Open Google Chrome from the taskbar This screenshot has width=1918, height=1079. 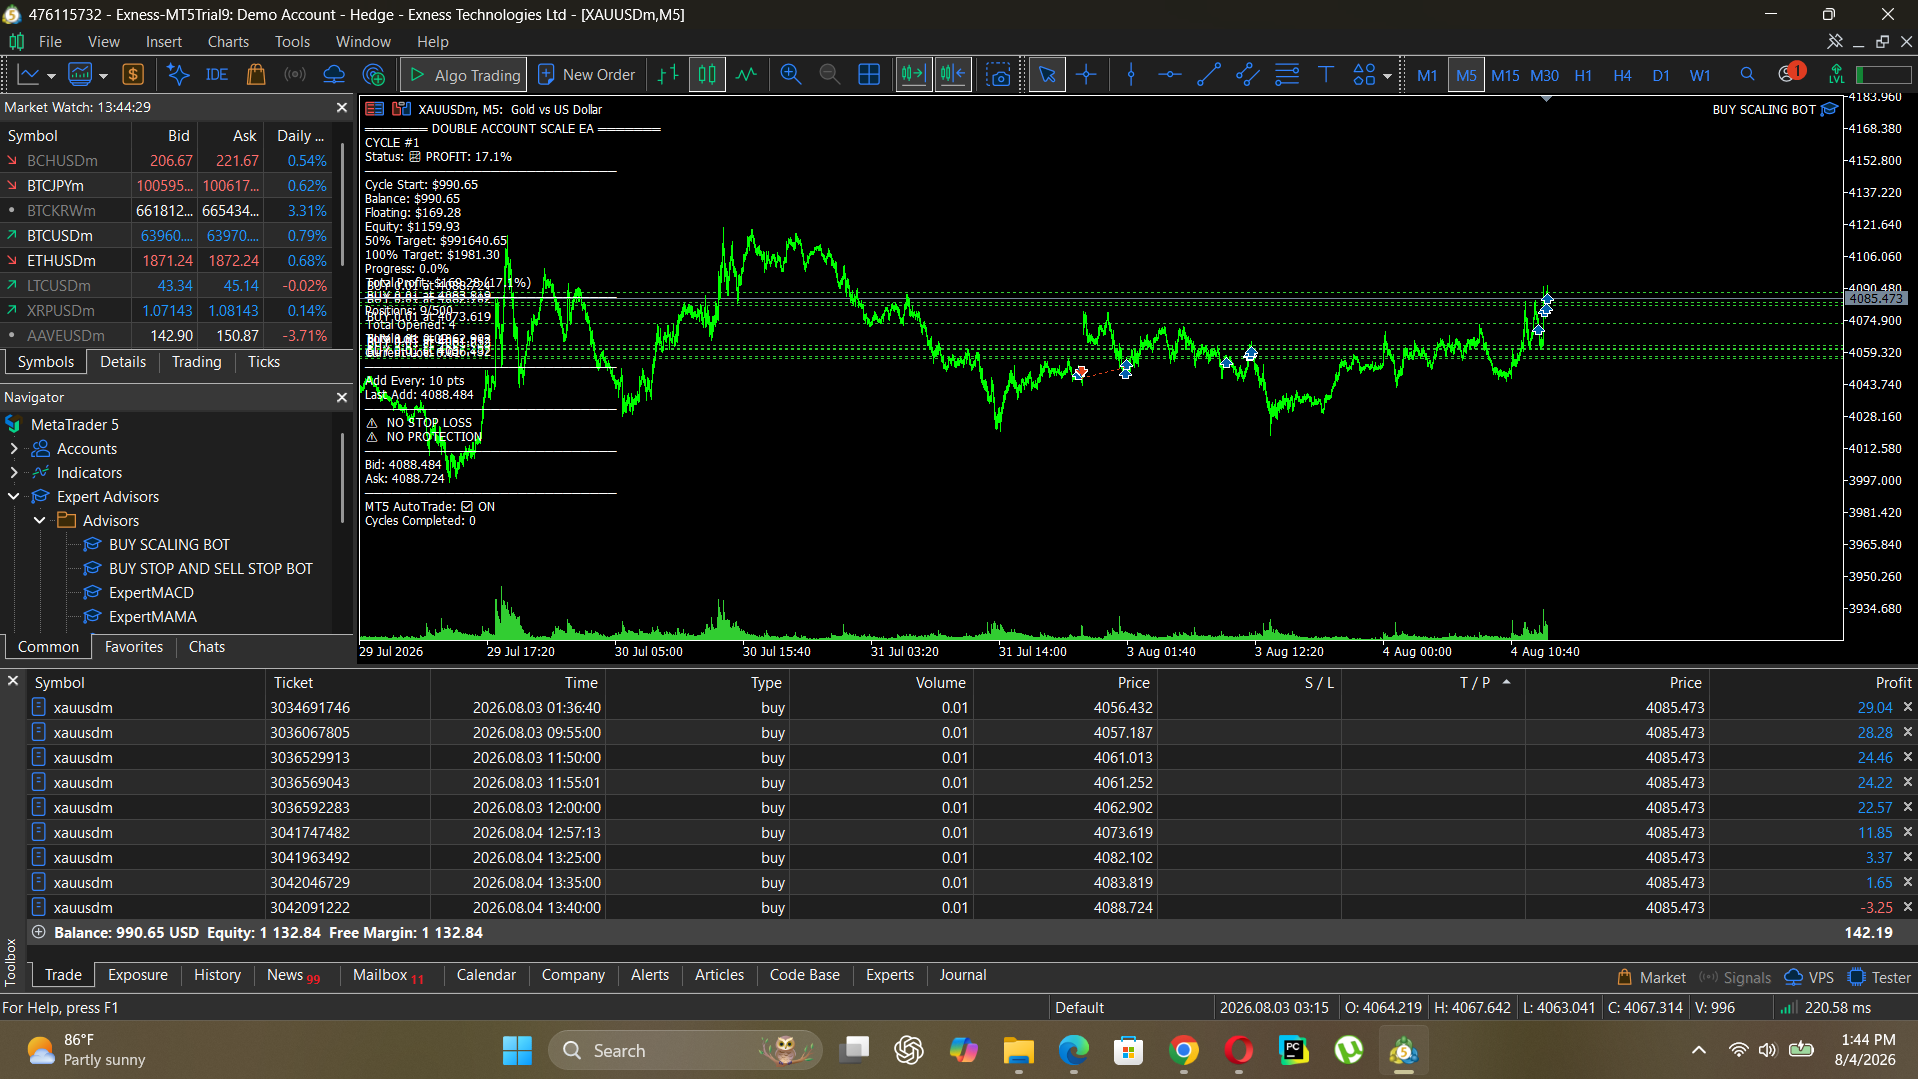point(1184,1050)
